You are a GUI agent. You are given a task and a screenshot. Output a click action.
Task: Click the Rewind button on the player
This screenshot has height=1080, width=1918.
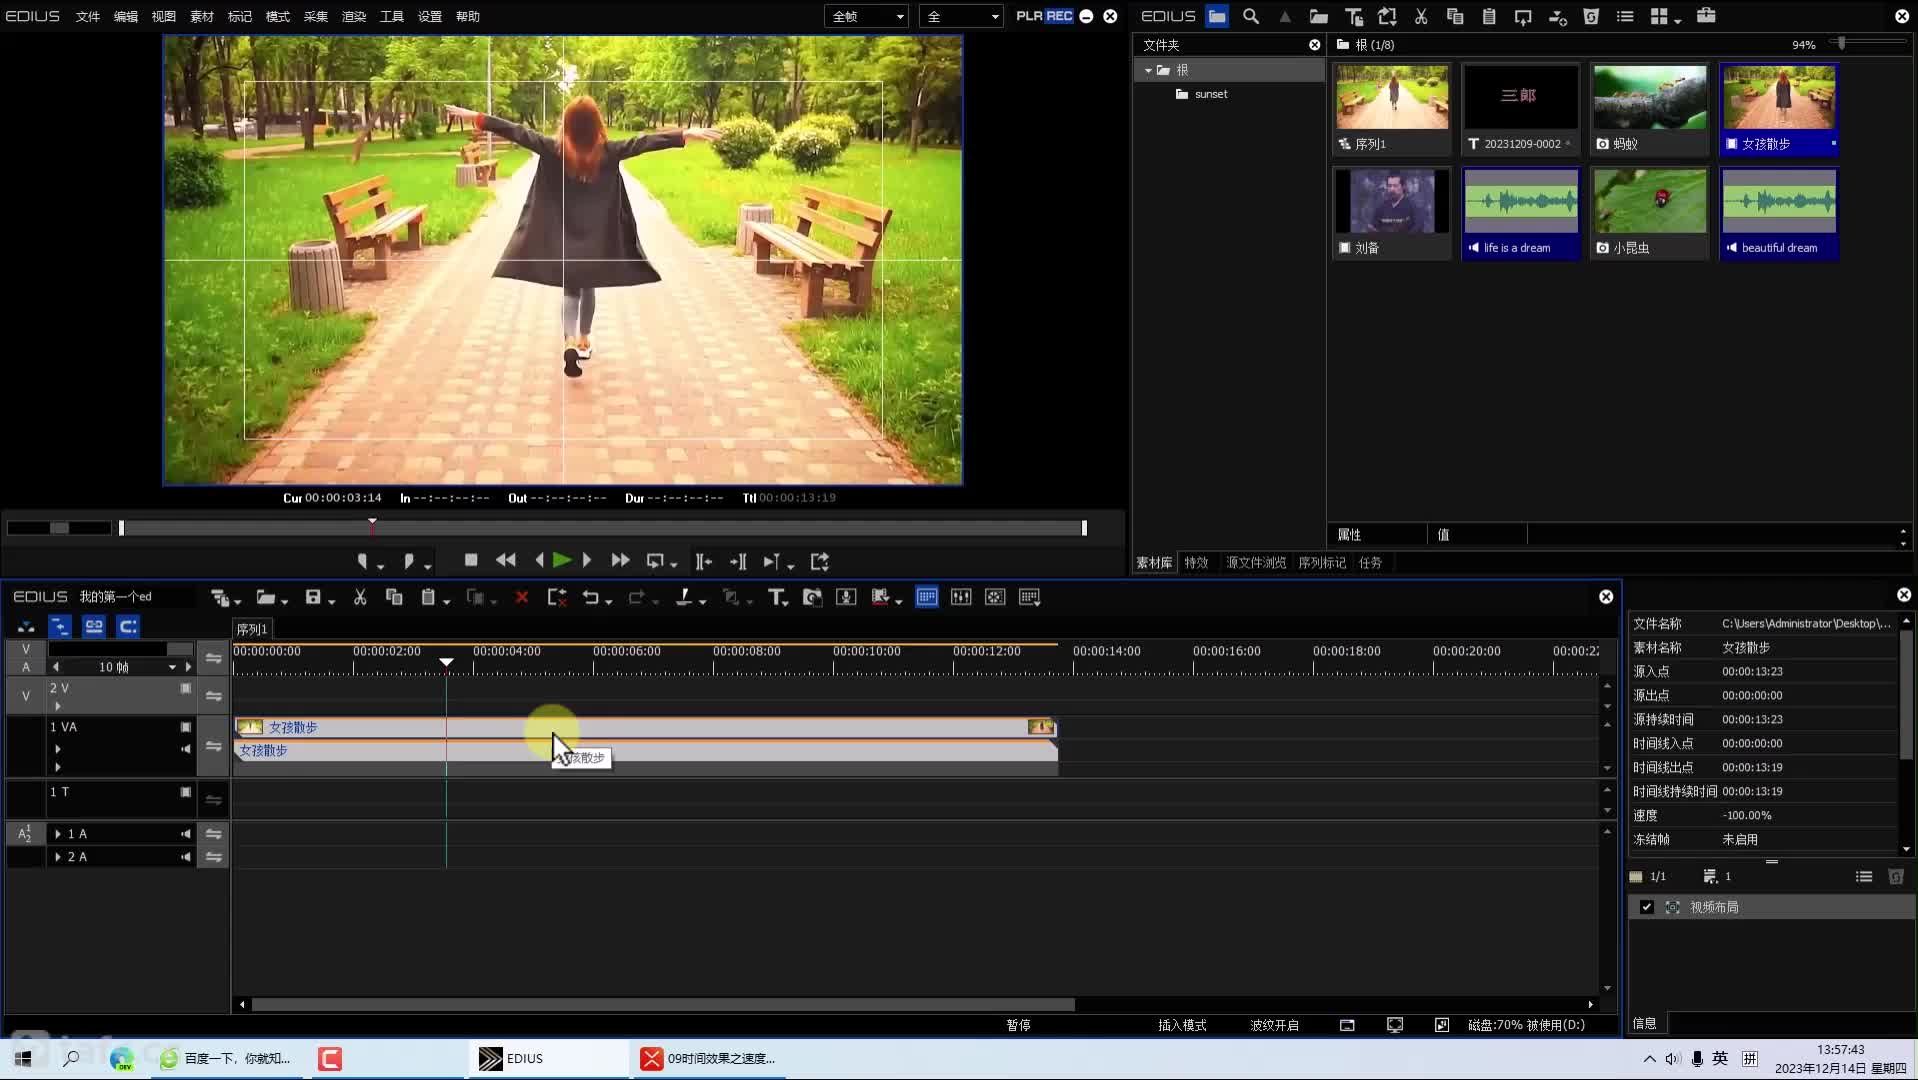coord(506,561)
